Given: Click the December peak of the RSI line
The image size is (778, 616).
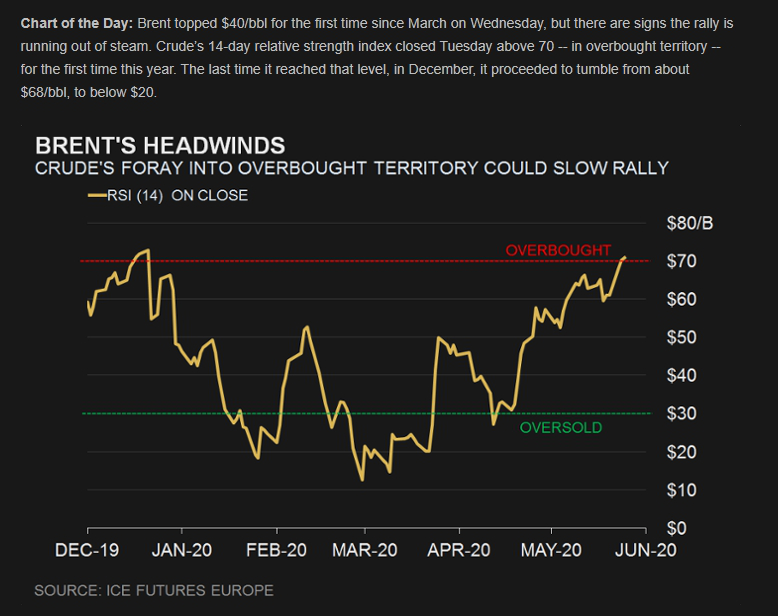Looking at the screenshot, I should tap(148, 250).
